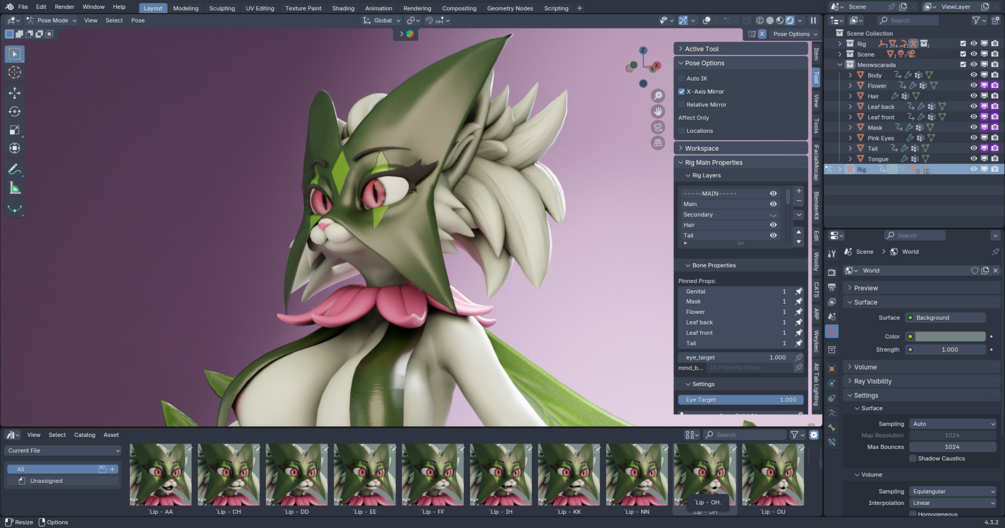Expand the Preview panel in World properties
The image size is (1005, 528).
tap(922, 288)
